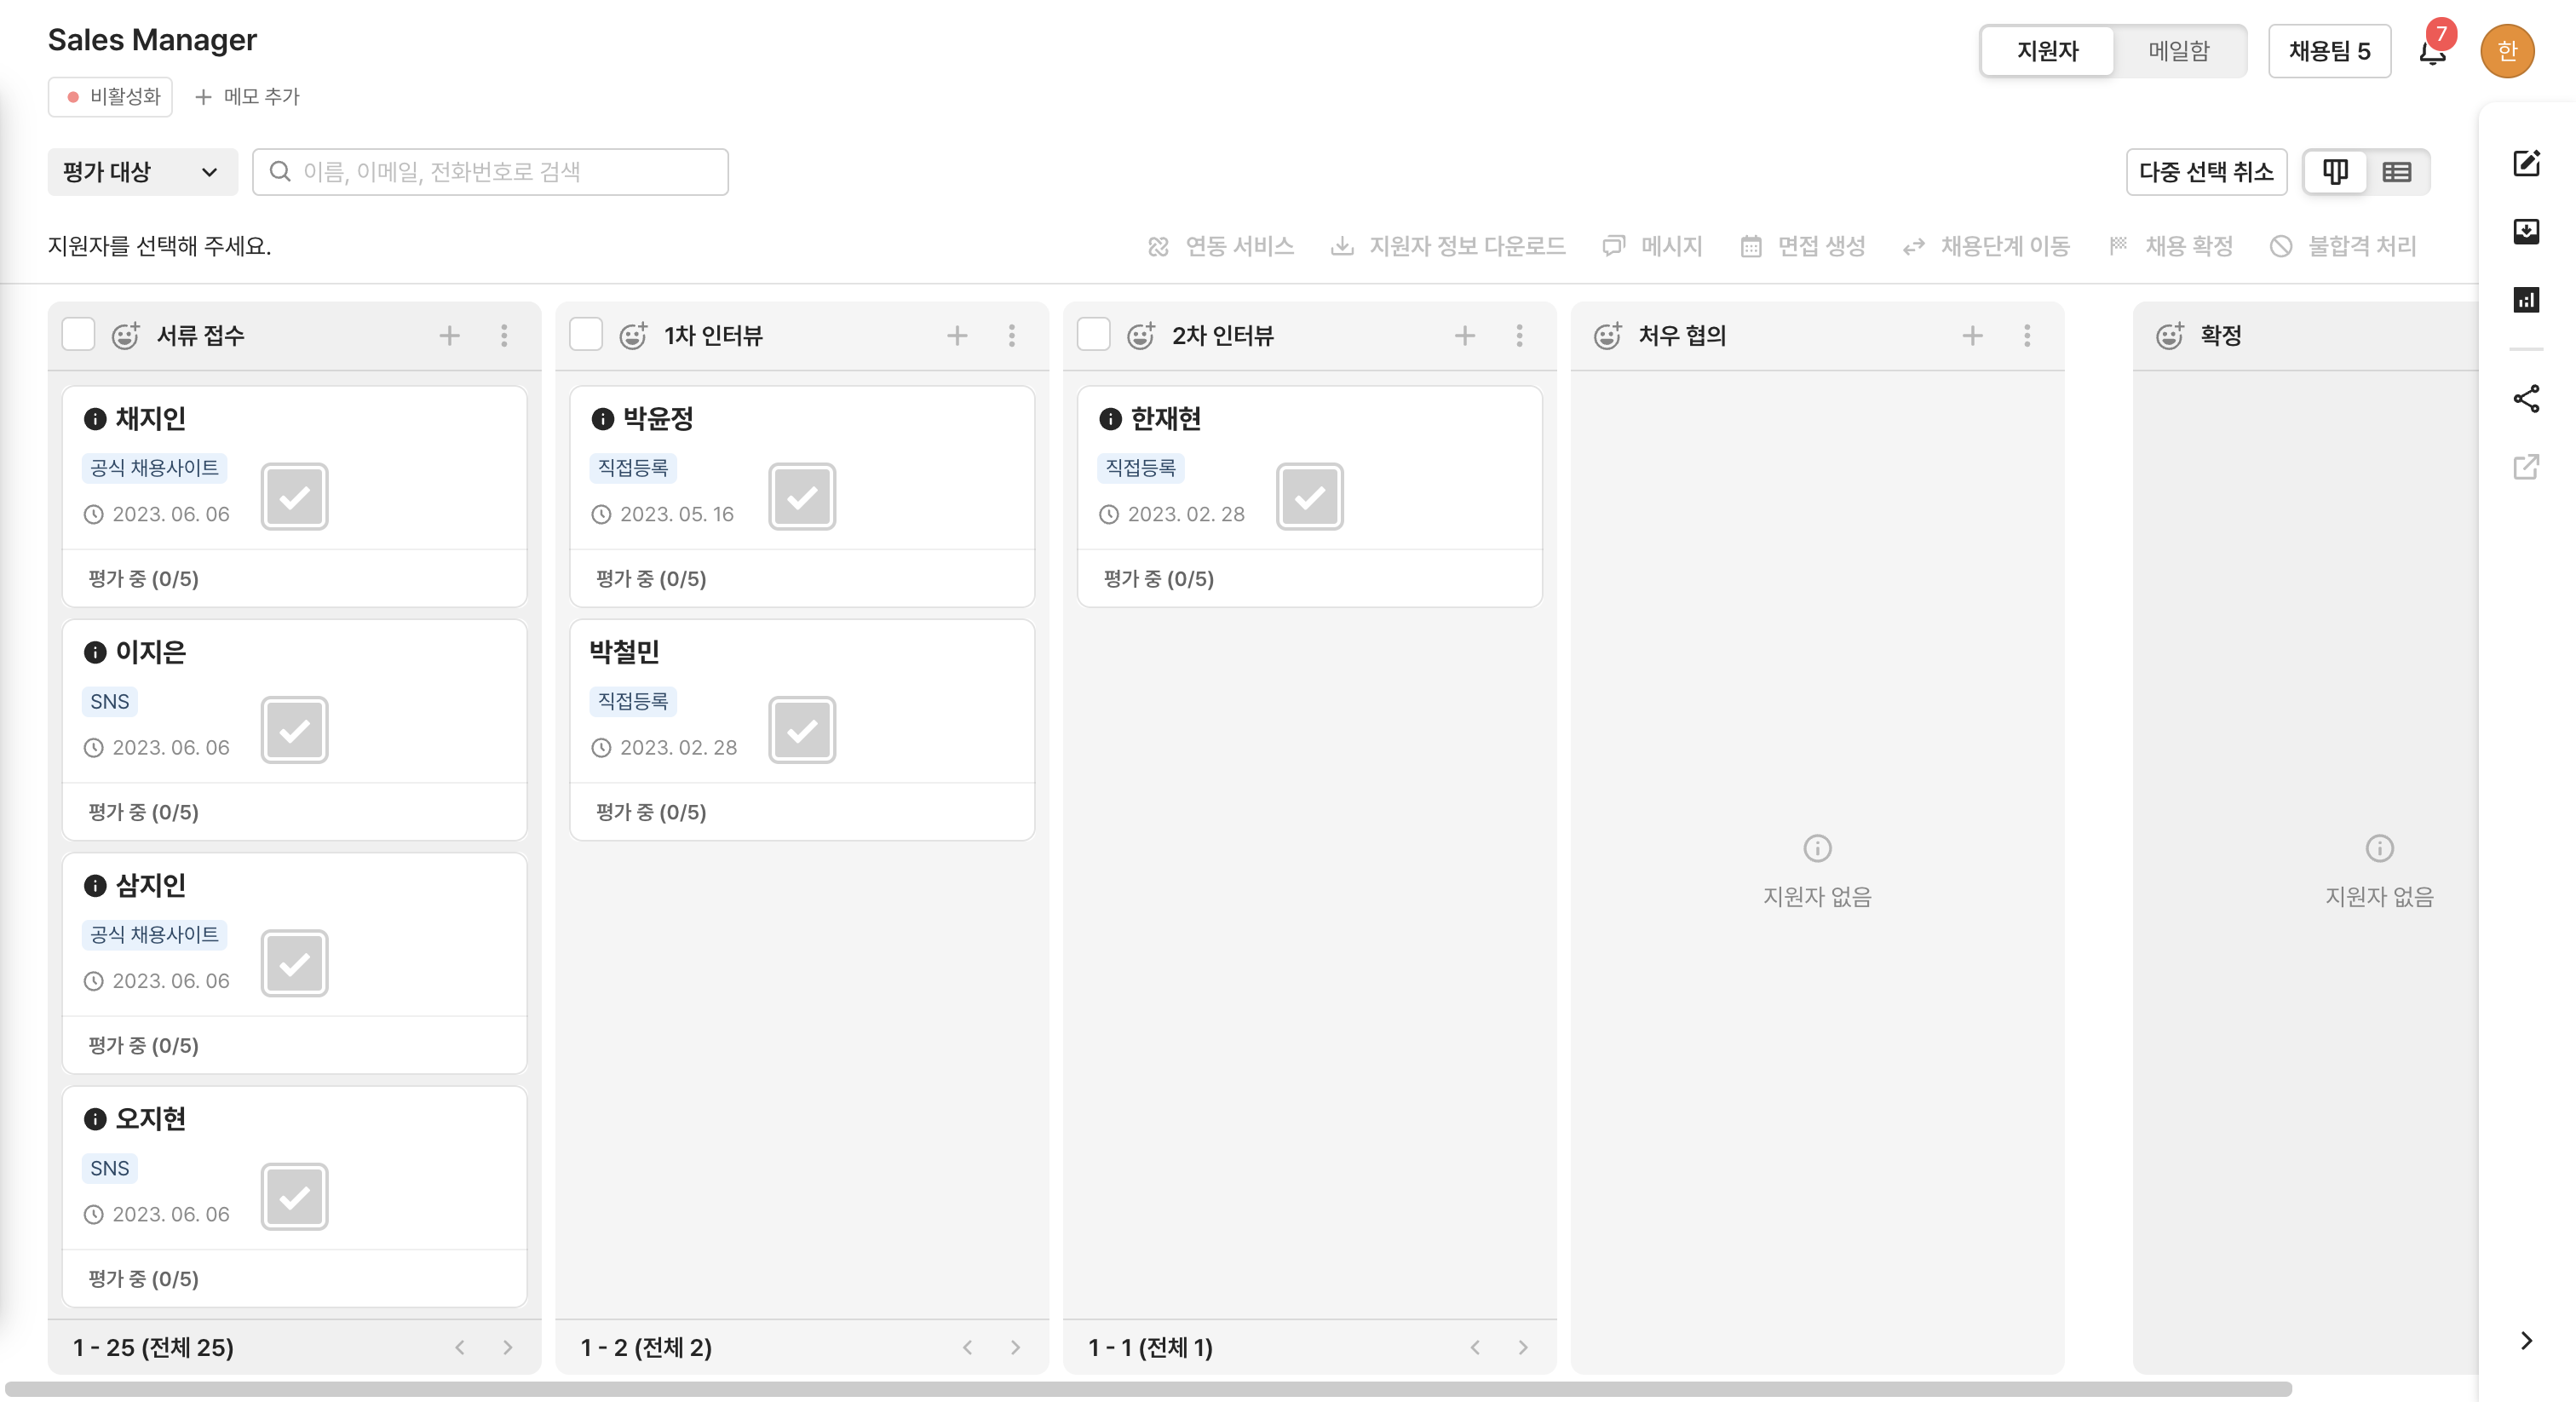Go to next page in 1차 인터뷰 column

pos(1016,1347)
